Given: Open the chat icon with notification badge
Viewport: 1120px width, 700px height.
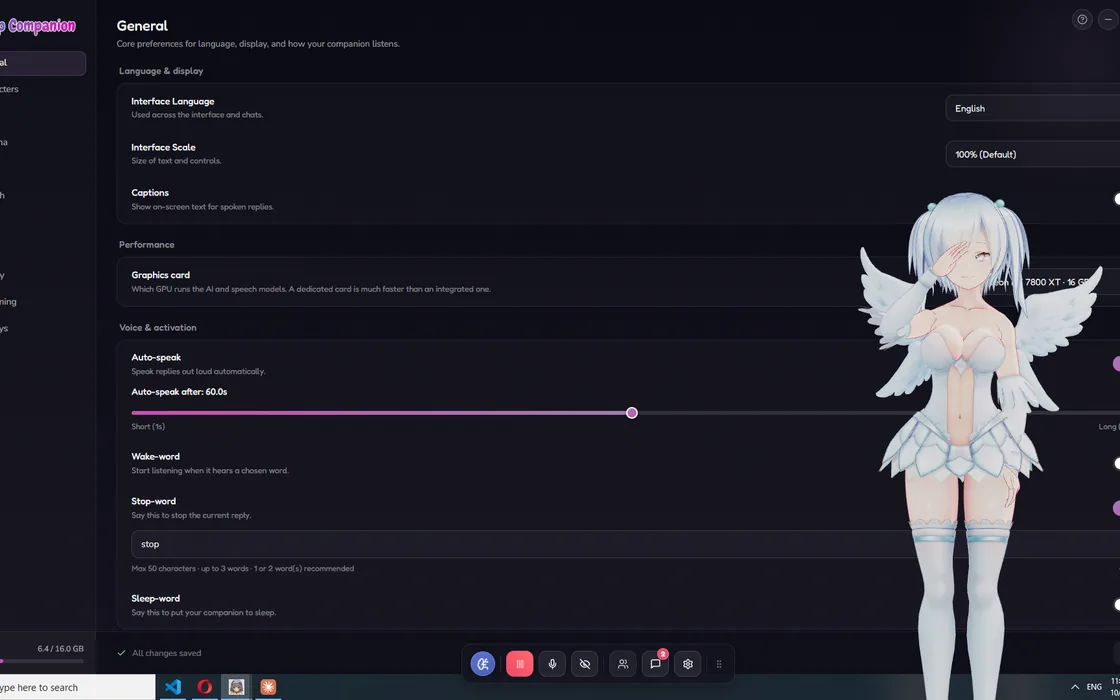Looking at the screenshot, I should (x=656, y=664).
